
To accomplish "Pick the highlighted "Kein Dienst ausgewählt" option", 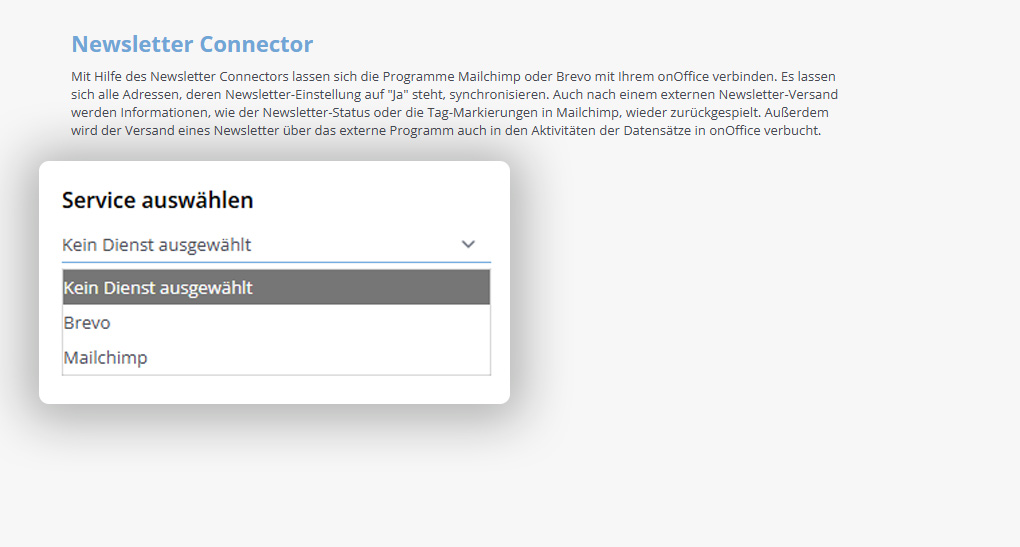I will point(158,288).
